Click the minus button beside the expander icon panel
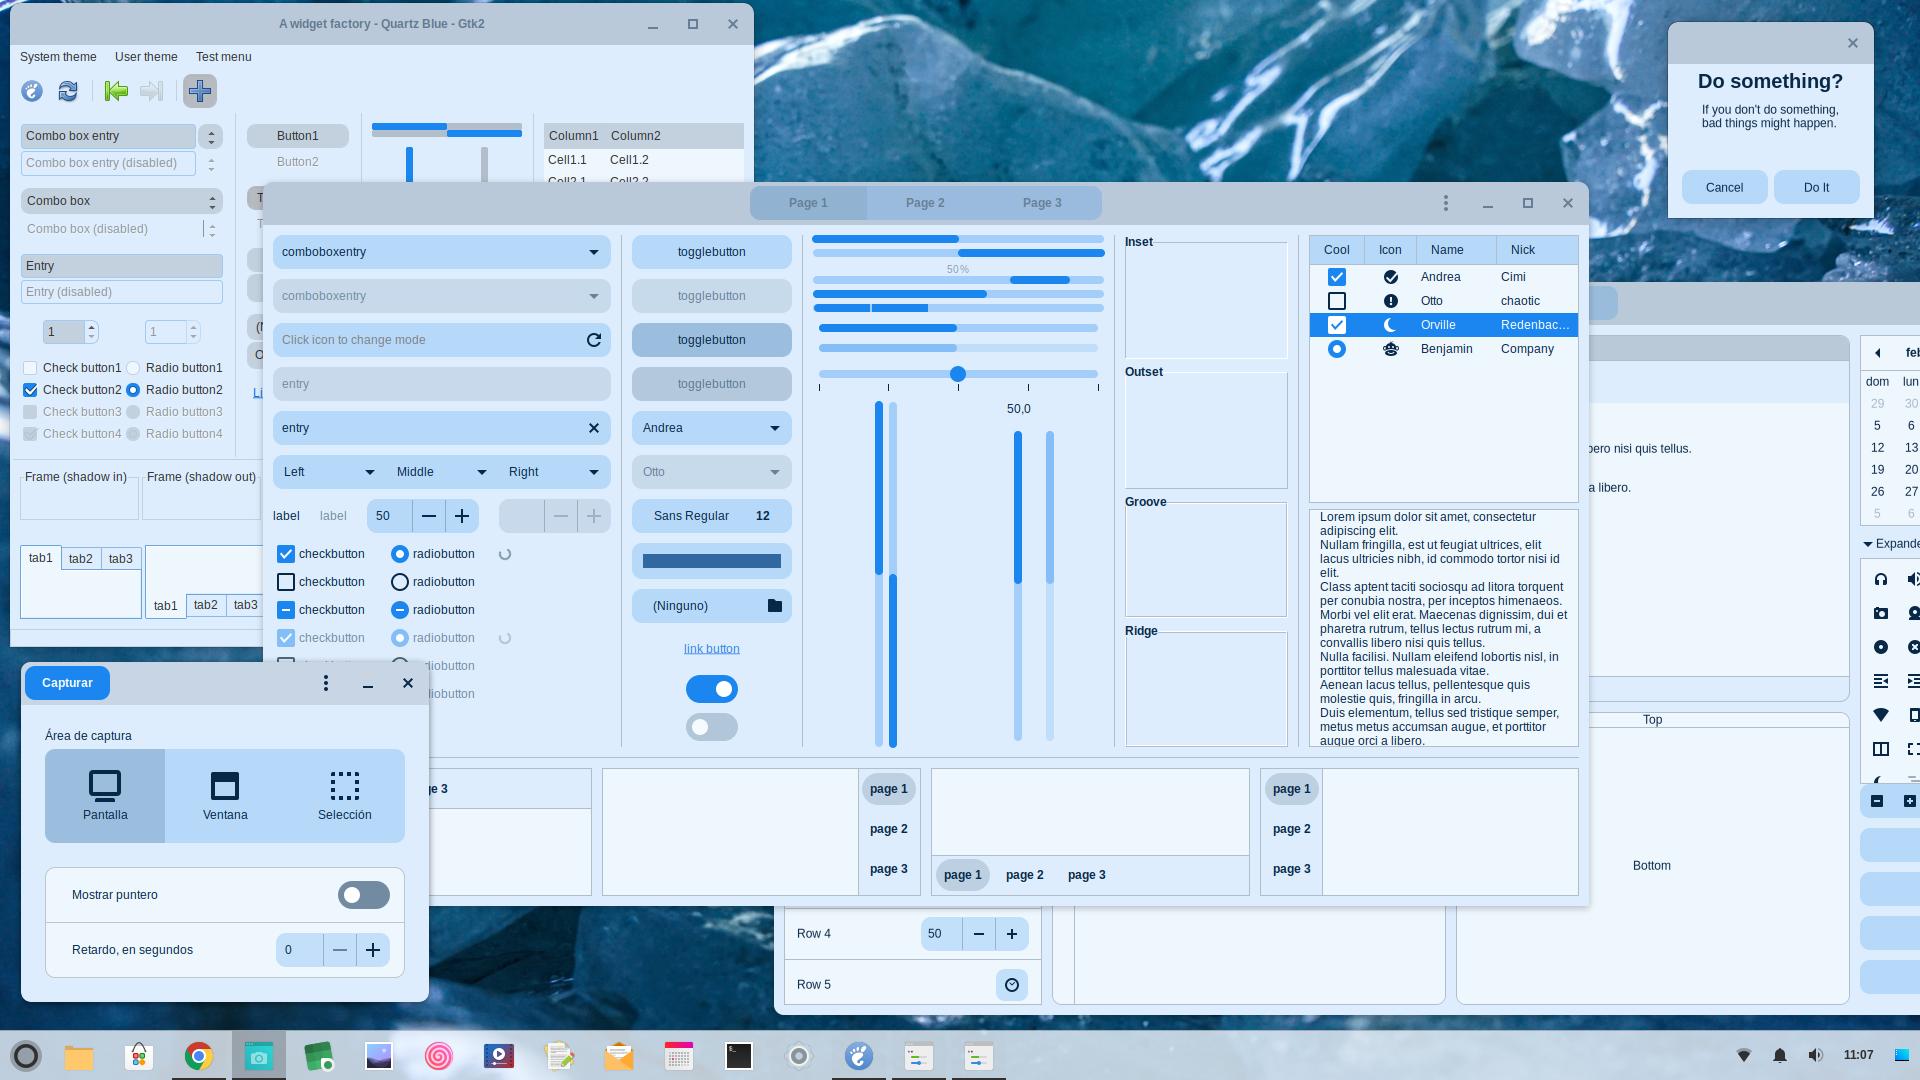1920x1080 pixels. pyautogui.click(x=1877, y=801)
